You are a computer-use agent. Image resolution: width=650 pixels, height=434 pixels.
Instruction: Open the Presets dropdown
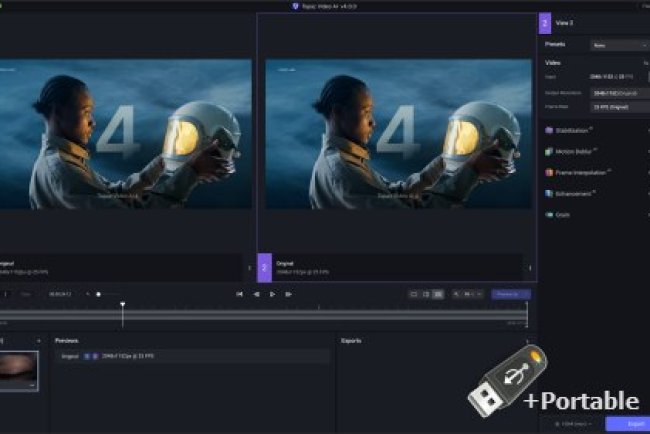click(620, 45)
